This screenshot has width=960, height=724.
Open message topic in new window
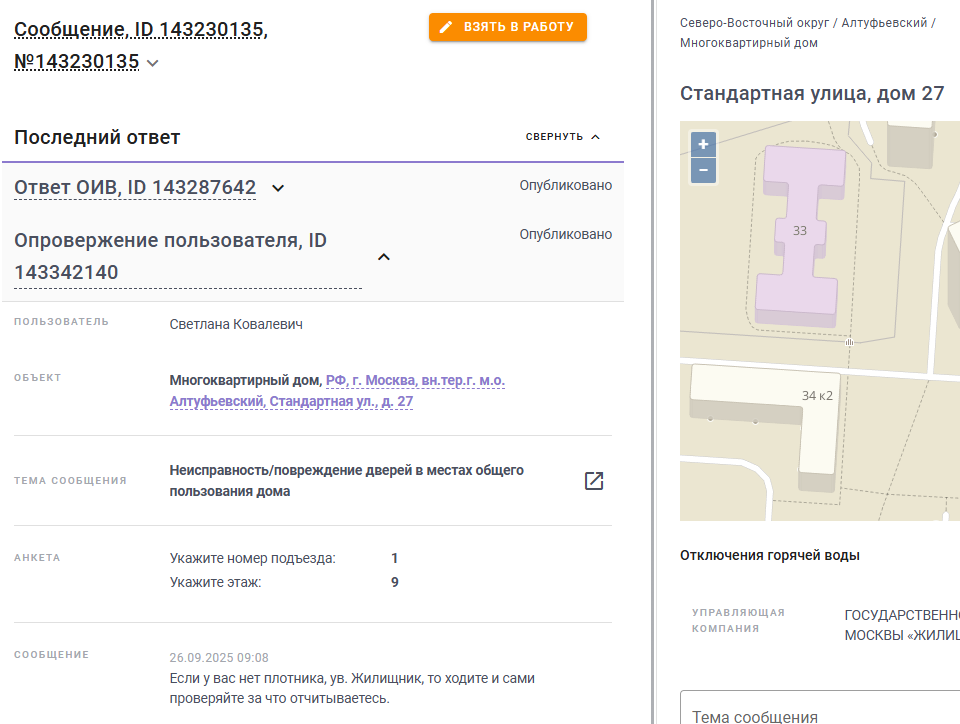click(594, 481)
